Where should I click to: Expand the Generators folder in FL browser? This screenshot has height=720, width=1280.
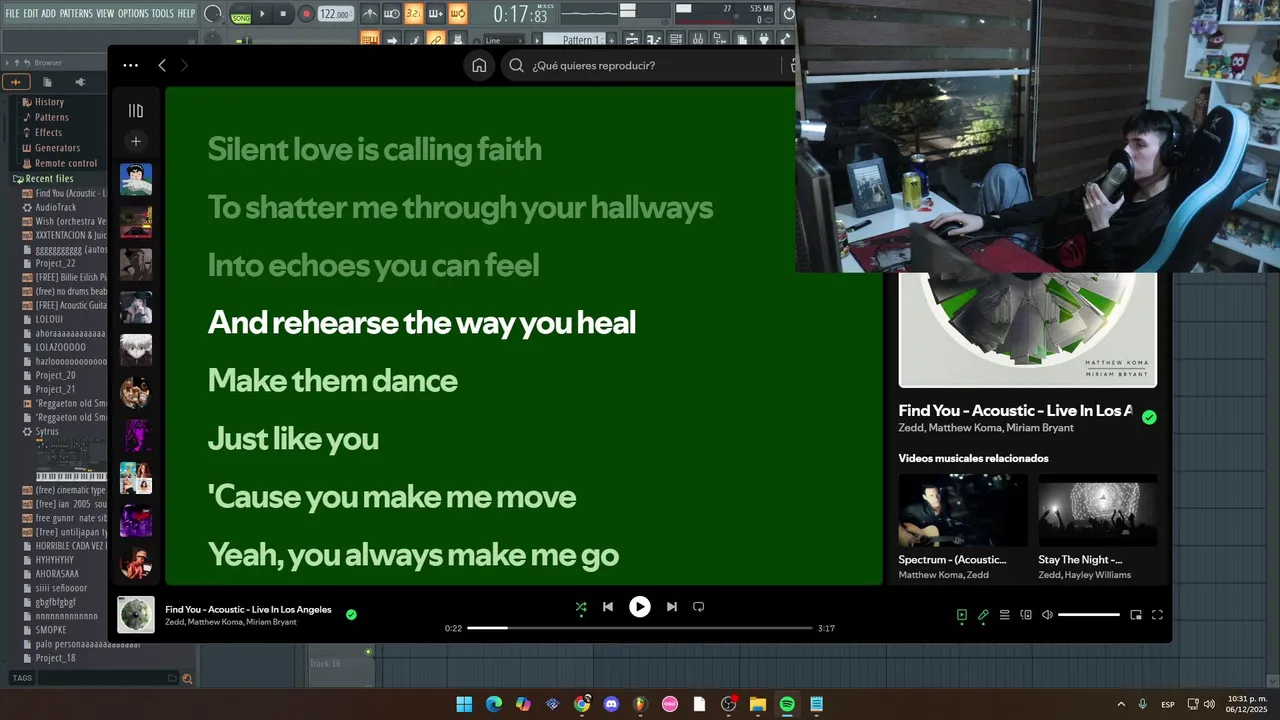[x=57, y=148]
